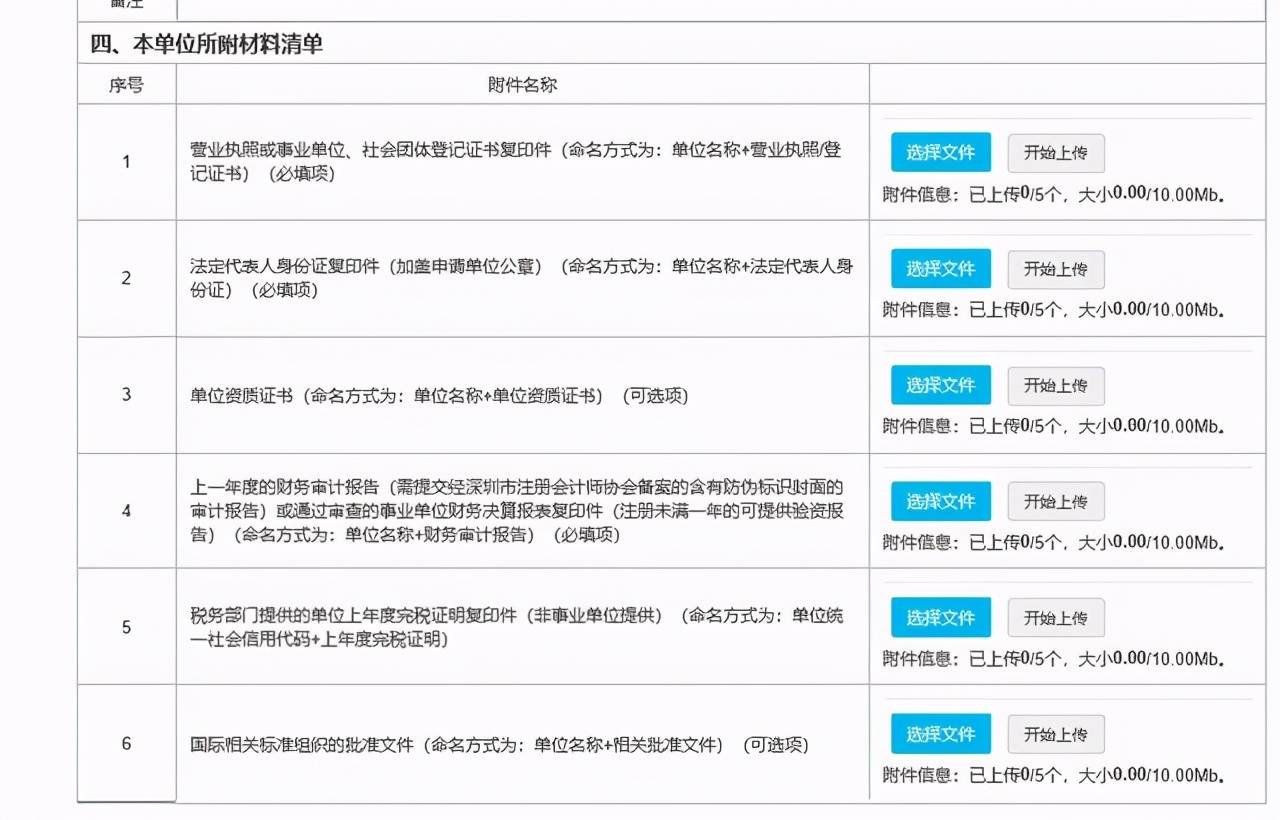Click the 附件名称 column header
The image size is (1280, 820).
pyautogui.click(x=522, y=85)
